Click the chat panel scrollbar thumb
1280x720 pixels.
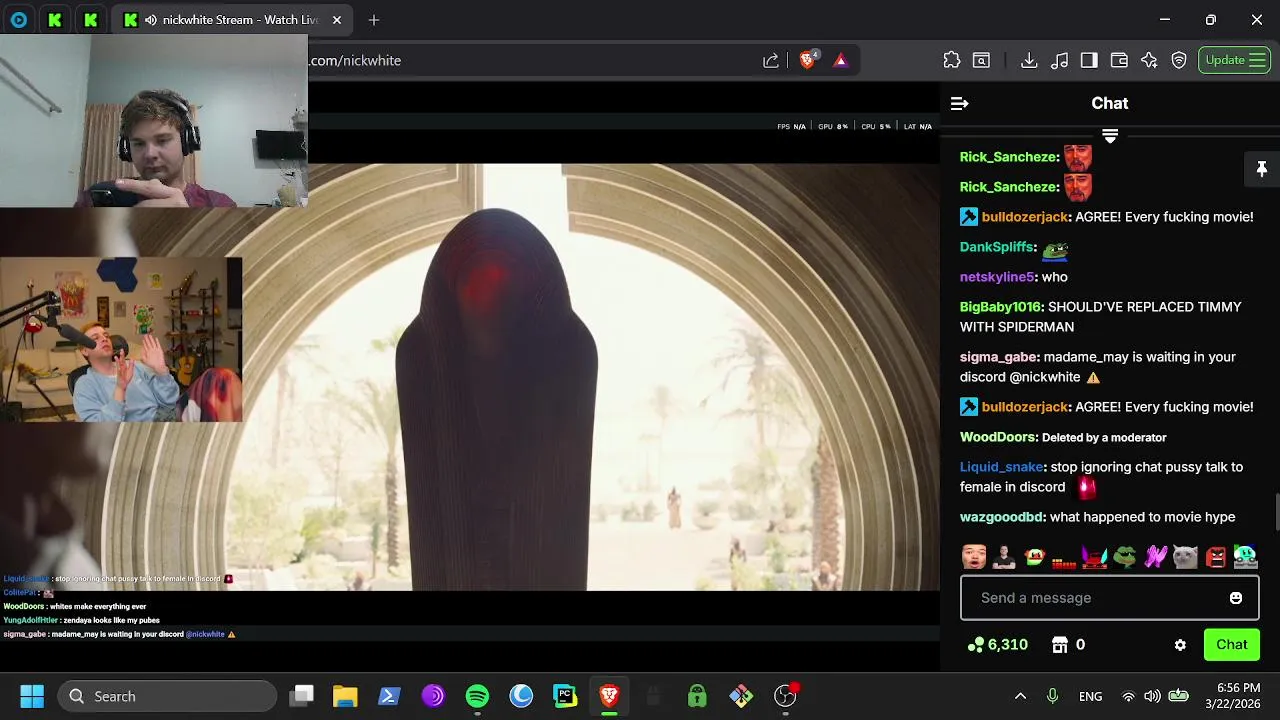(x=1276, y=510)
